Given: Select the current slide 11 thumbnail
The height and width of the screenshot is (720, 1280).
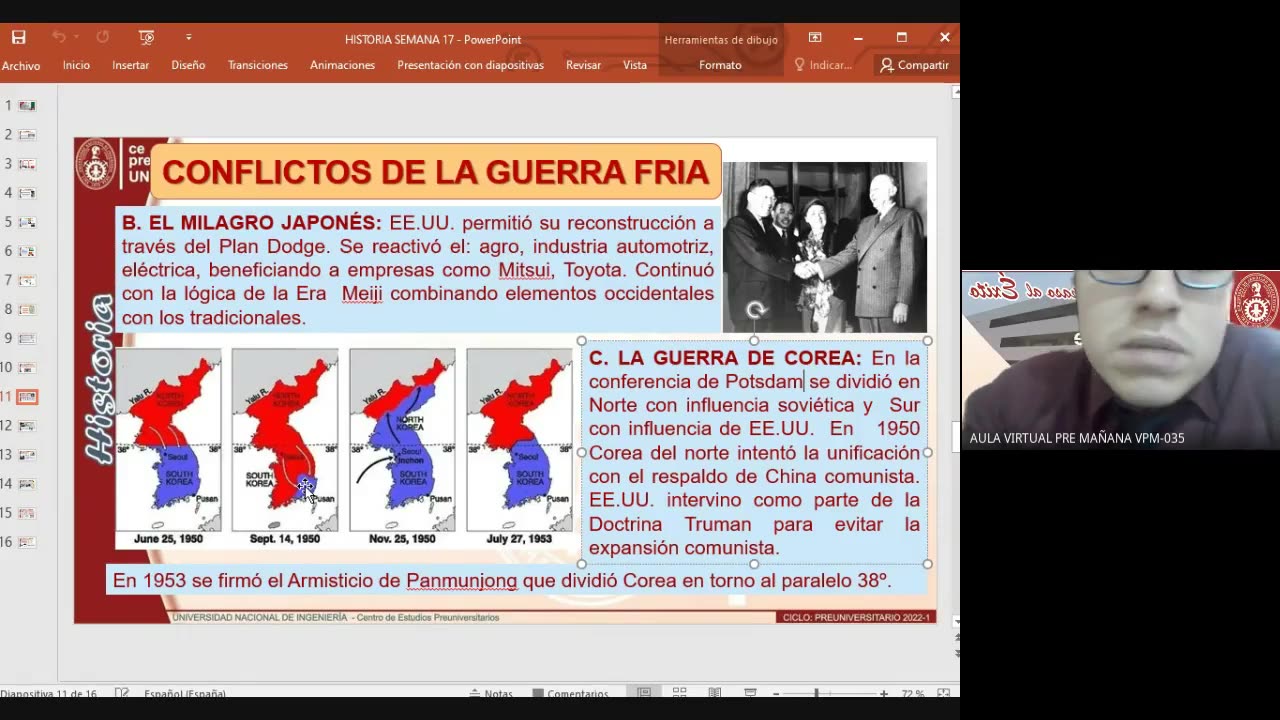Looking at the screenshot, I should point(27,396).
